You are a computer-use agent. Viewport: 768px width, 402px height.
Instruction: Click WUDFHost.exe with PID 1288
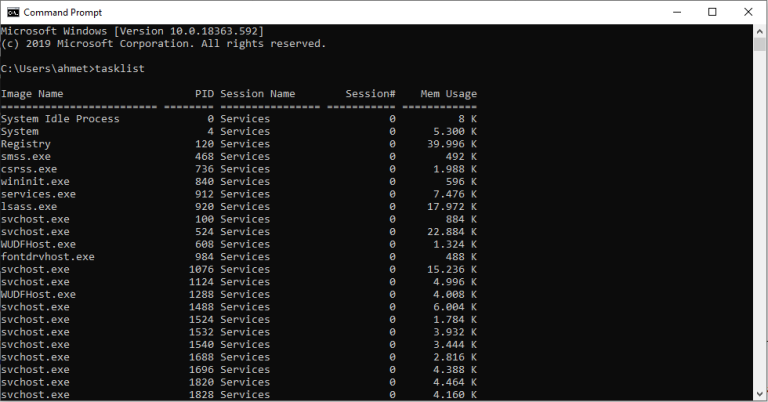(38, 295)
